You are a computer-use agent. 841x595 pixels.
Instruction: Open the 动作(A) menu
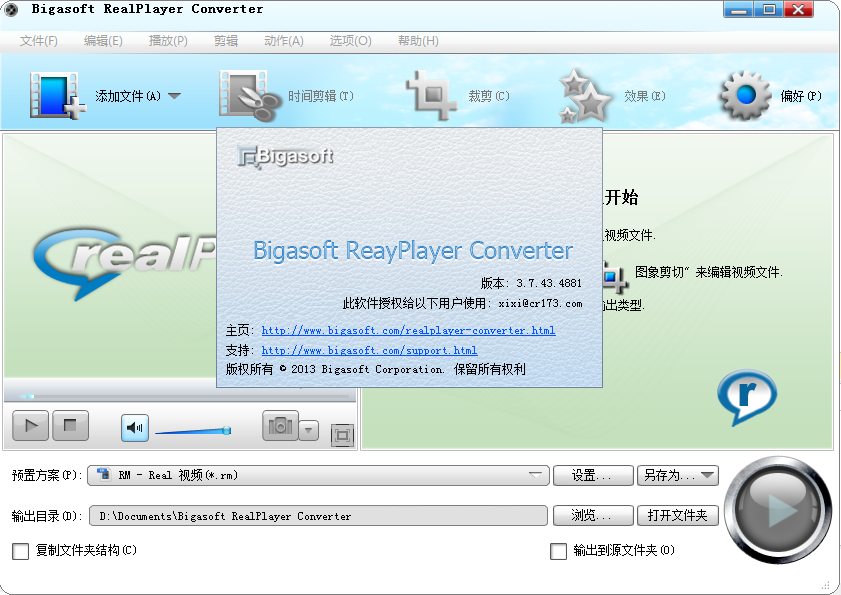[x=284, y=41]
